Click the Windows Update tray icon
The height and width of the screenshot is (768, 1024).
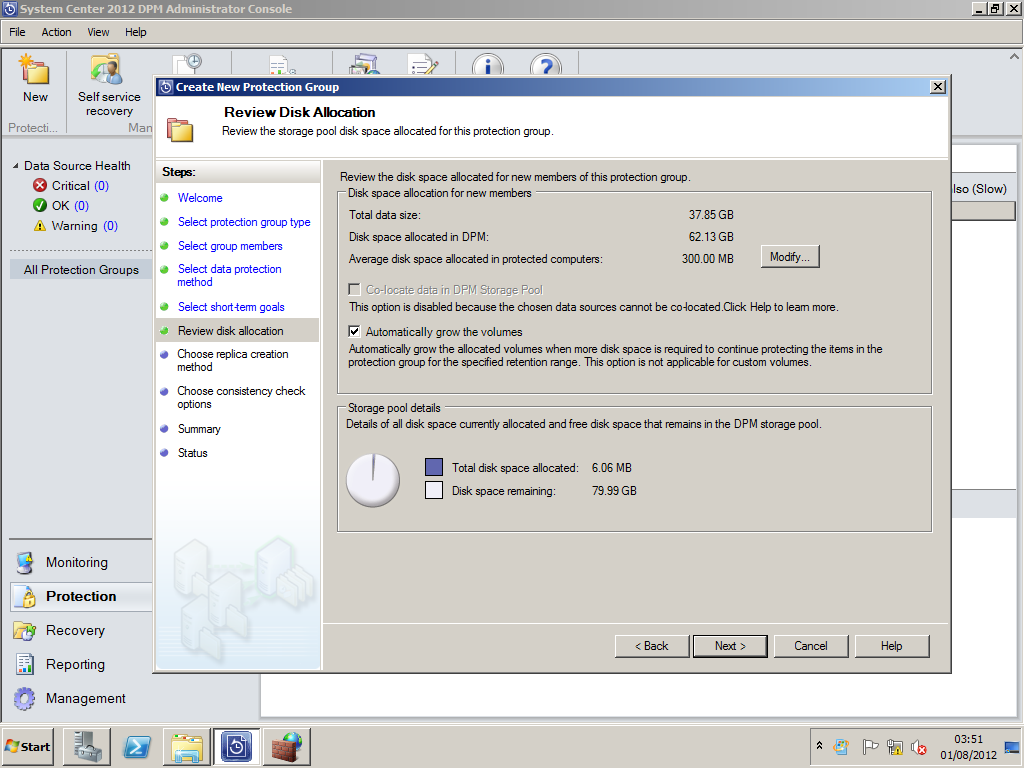[842, 746]
